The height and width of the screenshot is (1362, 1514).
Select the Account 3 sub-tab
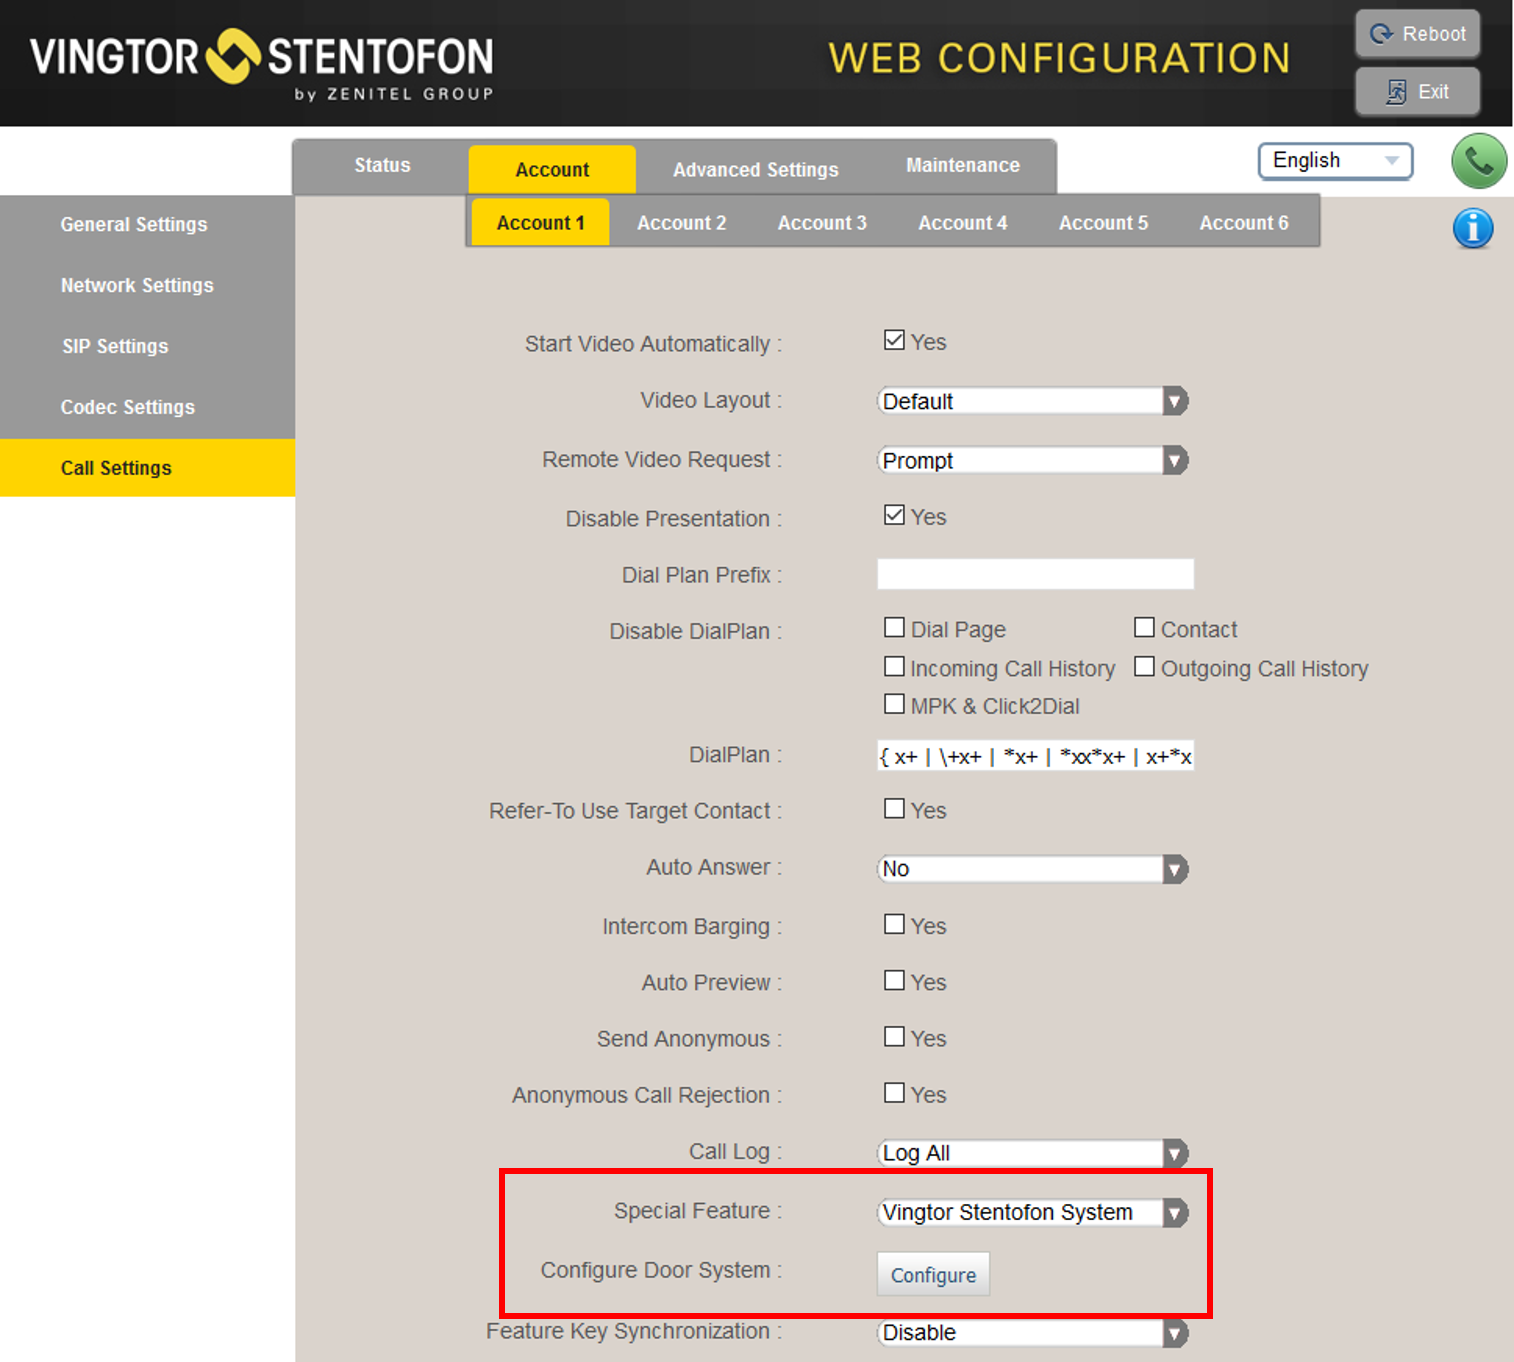click(822, 223)
